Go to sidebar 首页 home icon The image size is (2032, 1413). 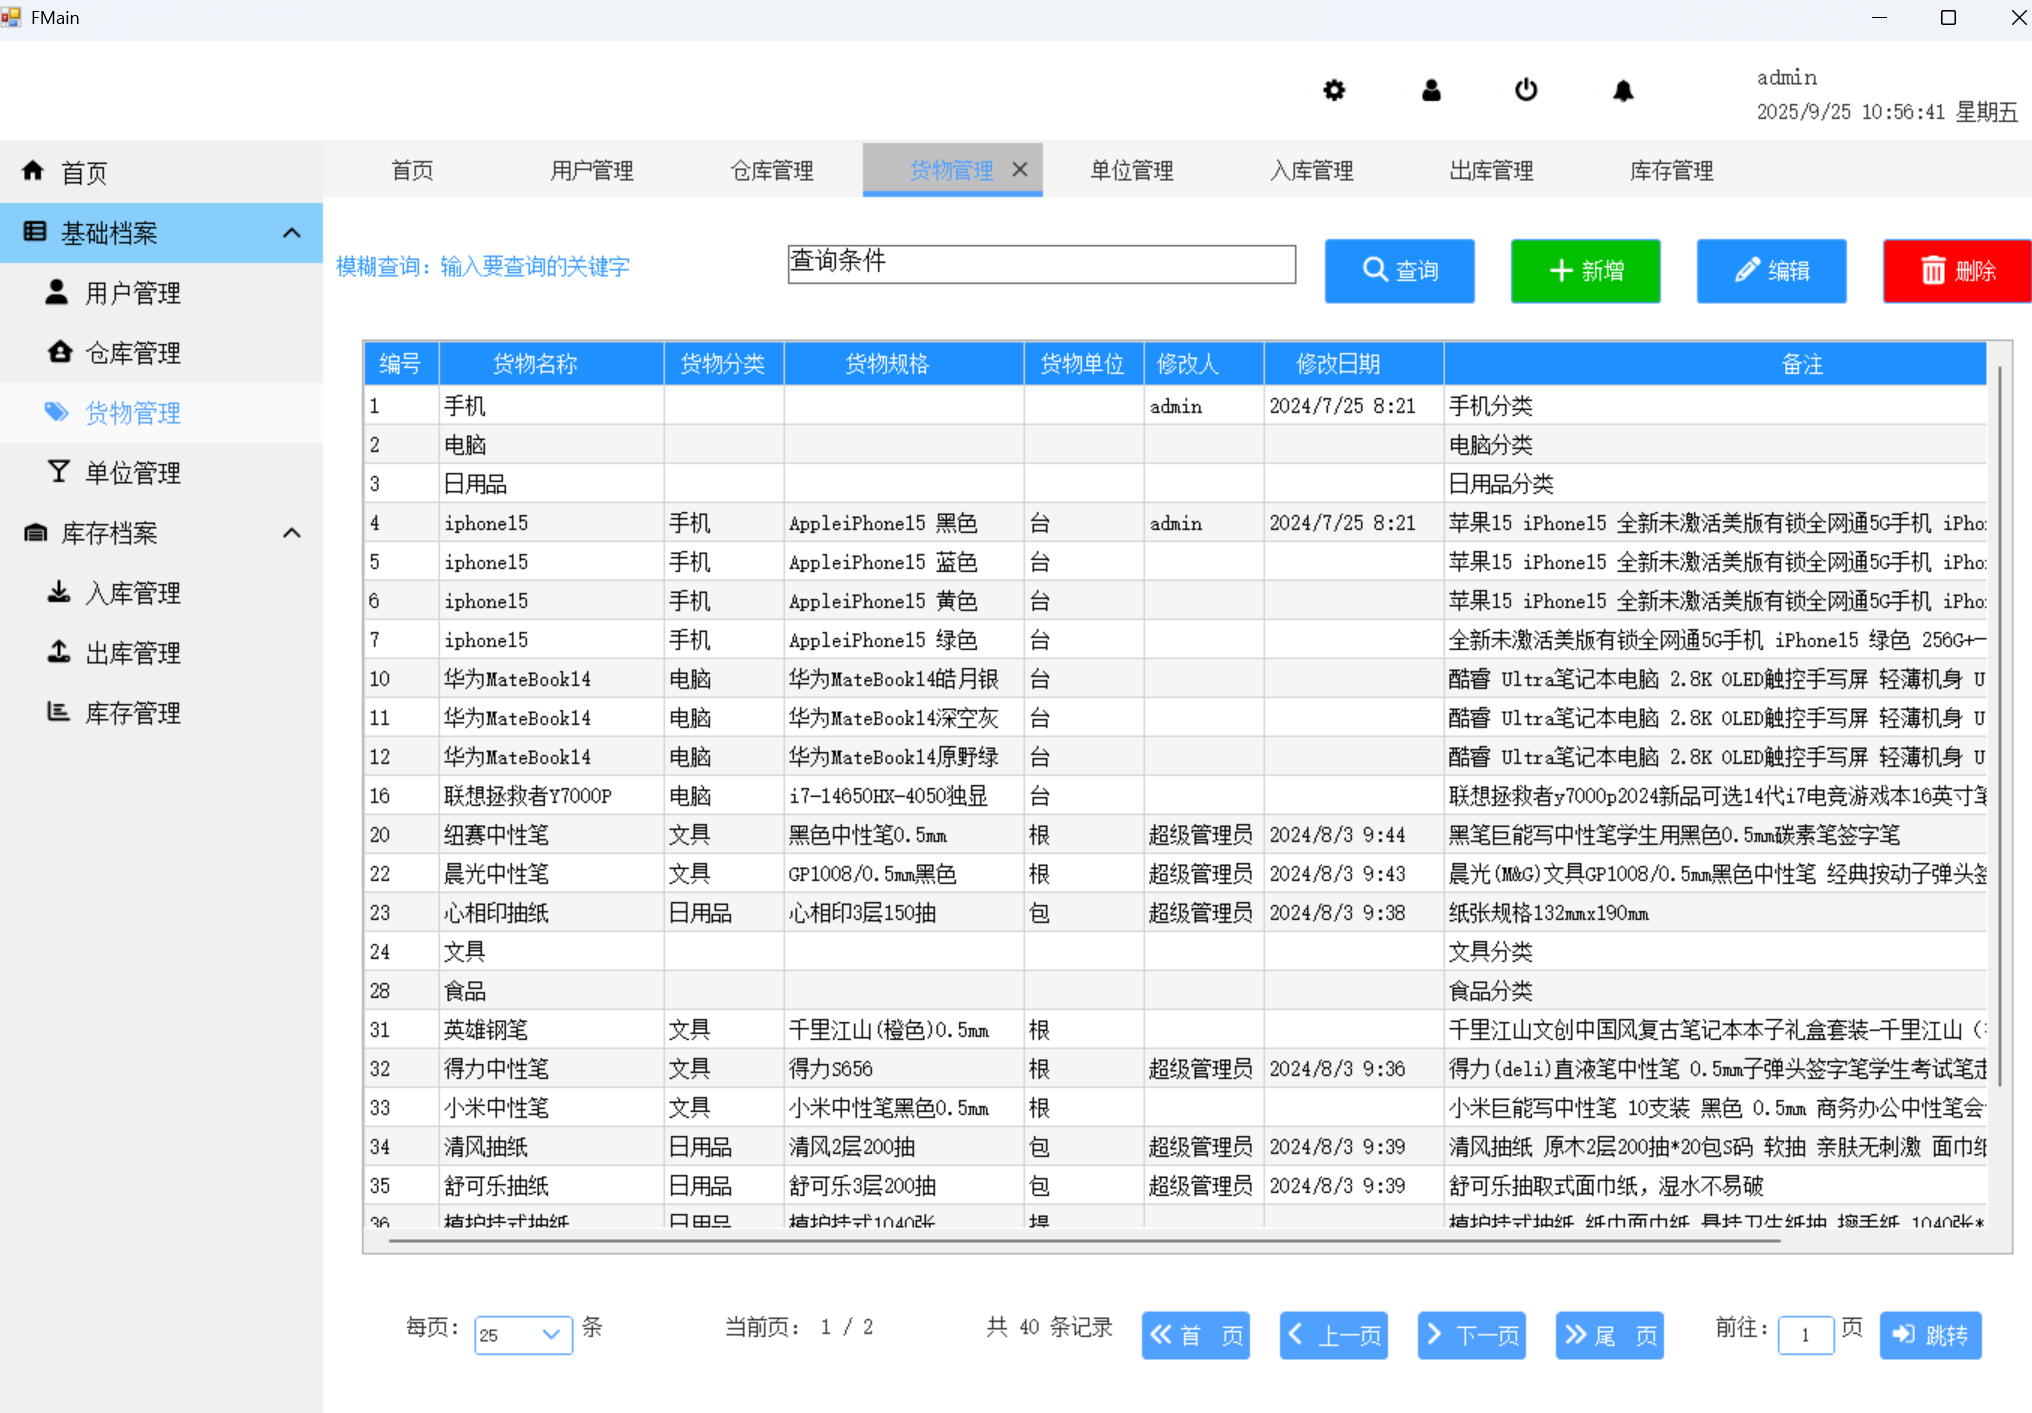(34, 172)
